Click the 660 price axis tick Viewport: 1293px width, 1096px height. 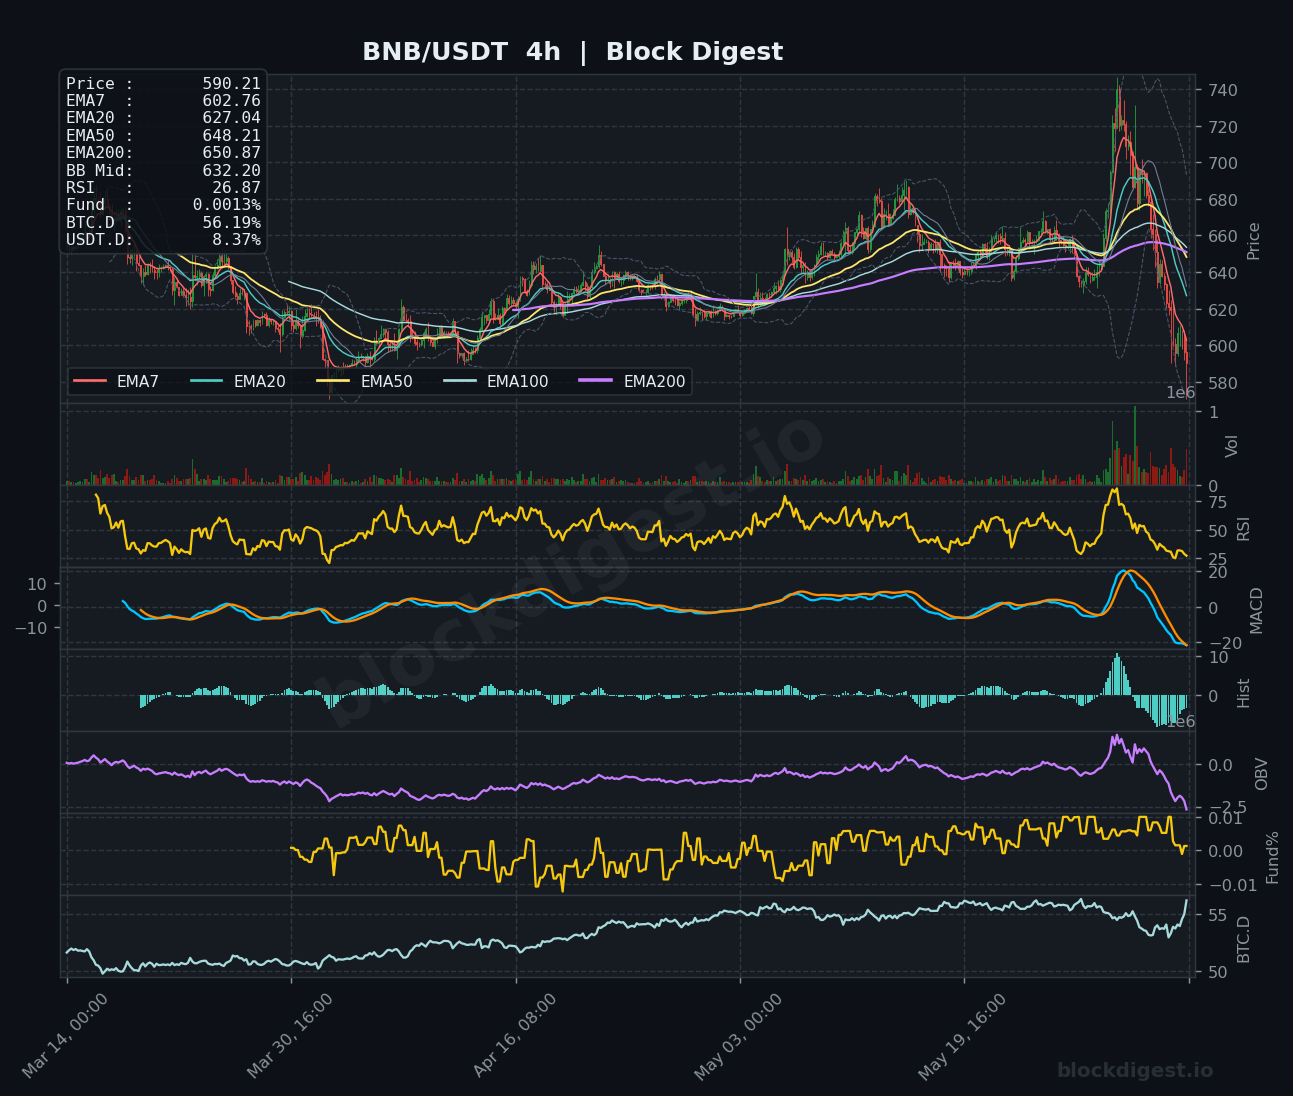[x=1222, y=237]
